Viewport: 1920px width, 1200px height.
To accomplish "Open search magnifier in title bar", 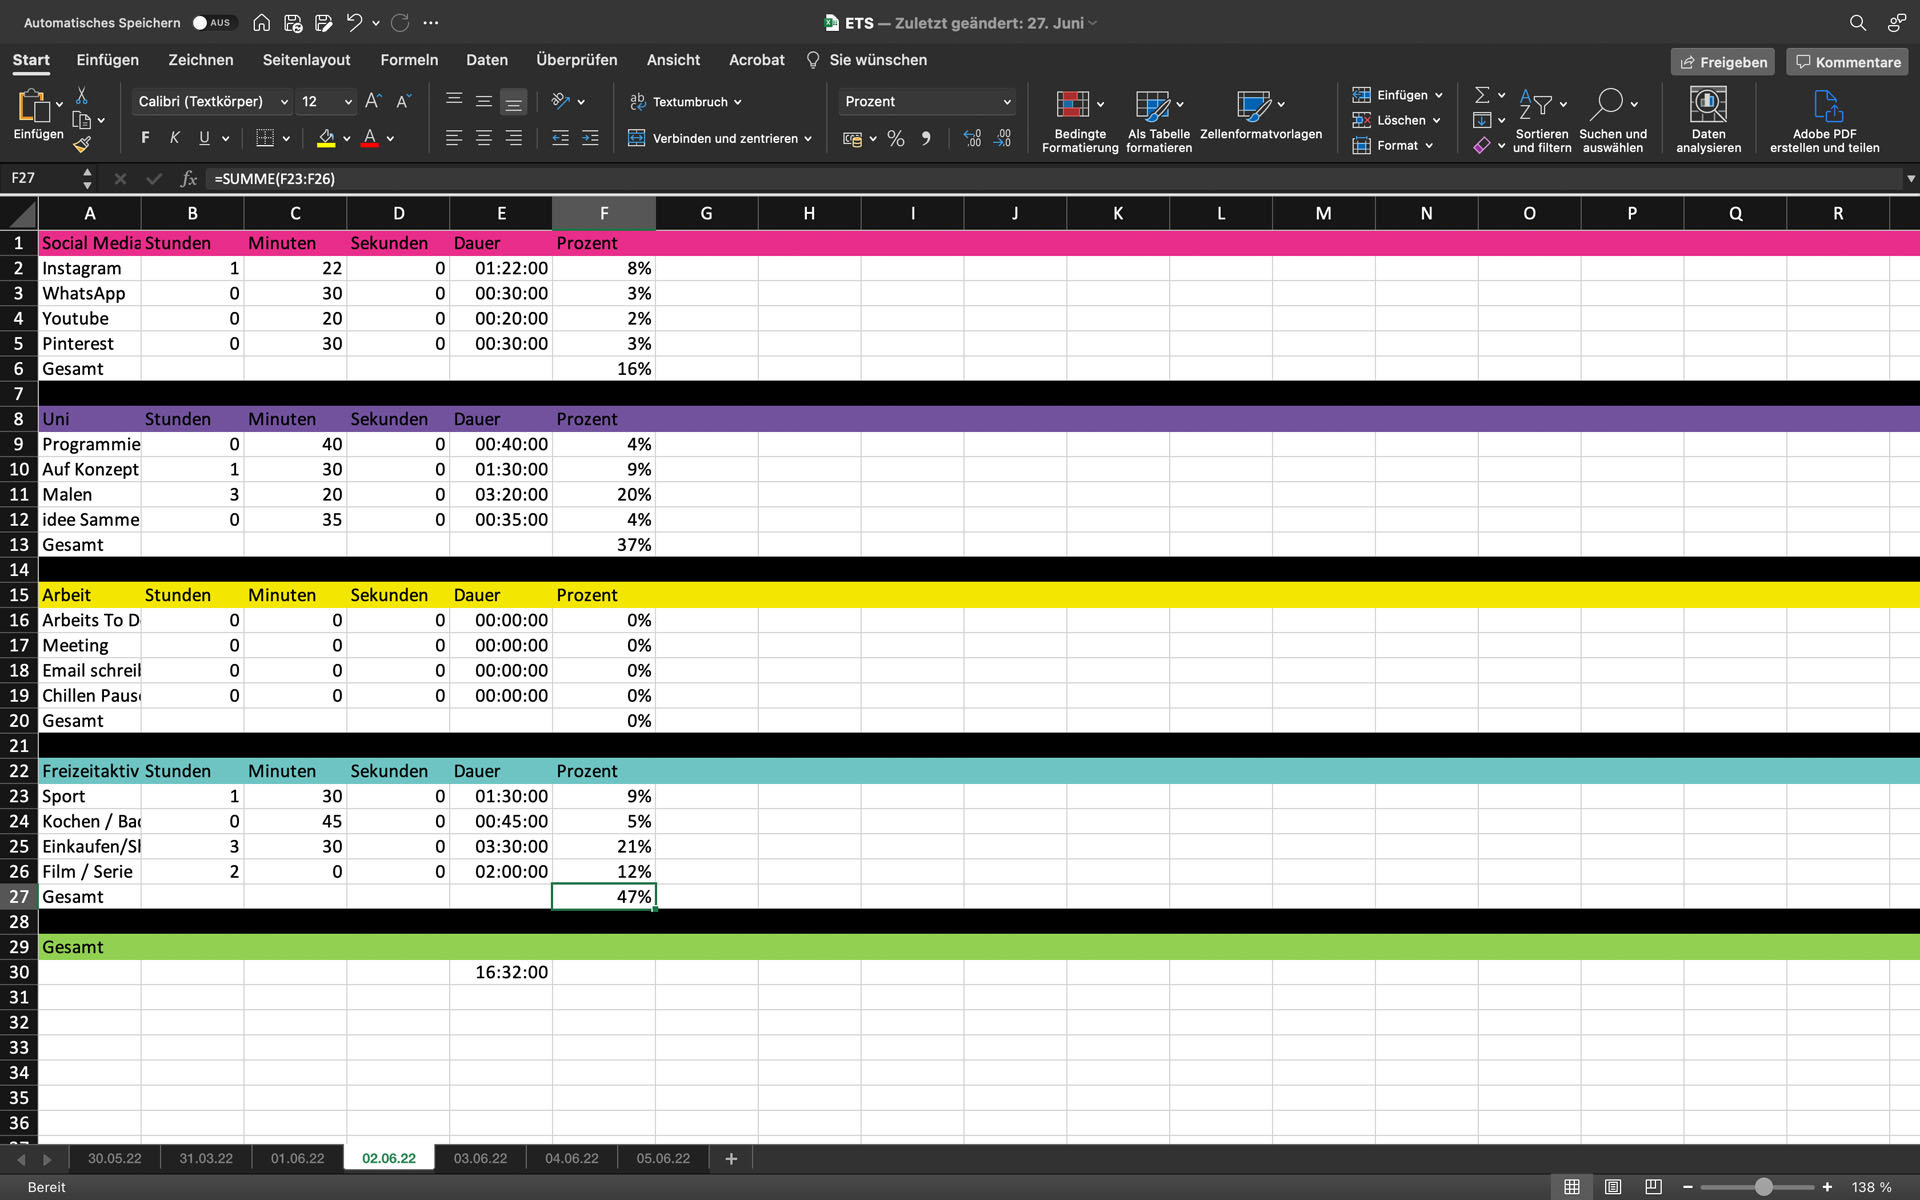I will [x=1857, y=22].
